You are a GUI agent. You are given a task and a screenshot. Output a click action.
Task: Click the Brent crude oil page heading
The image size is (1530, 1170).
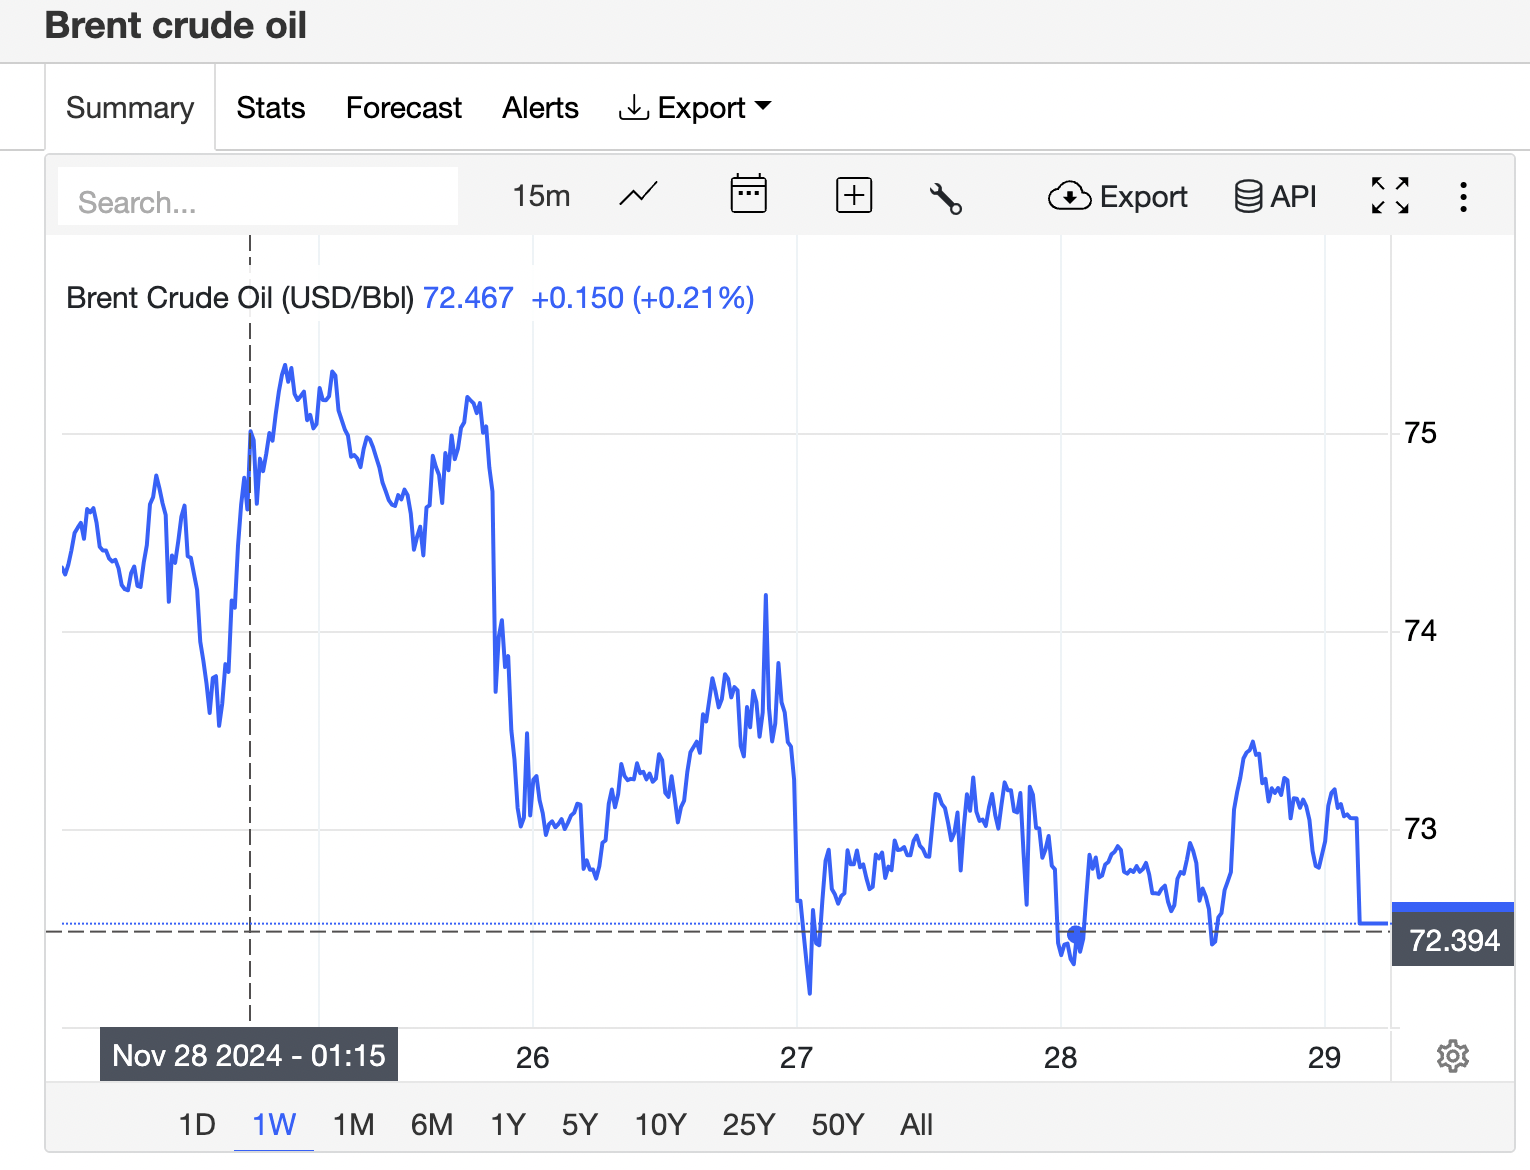(176, 25)
